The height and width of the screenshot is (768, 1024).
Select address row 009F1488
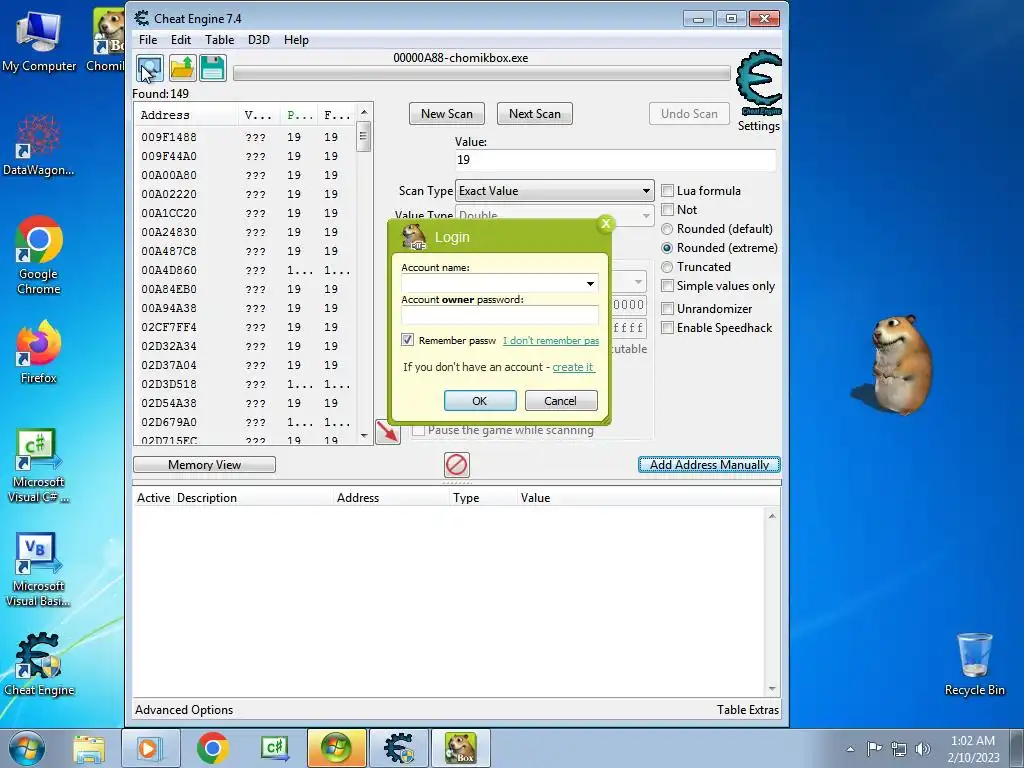pos(246,137)
